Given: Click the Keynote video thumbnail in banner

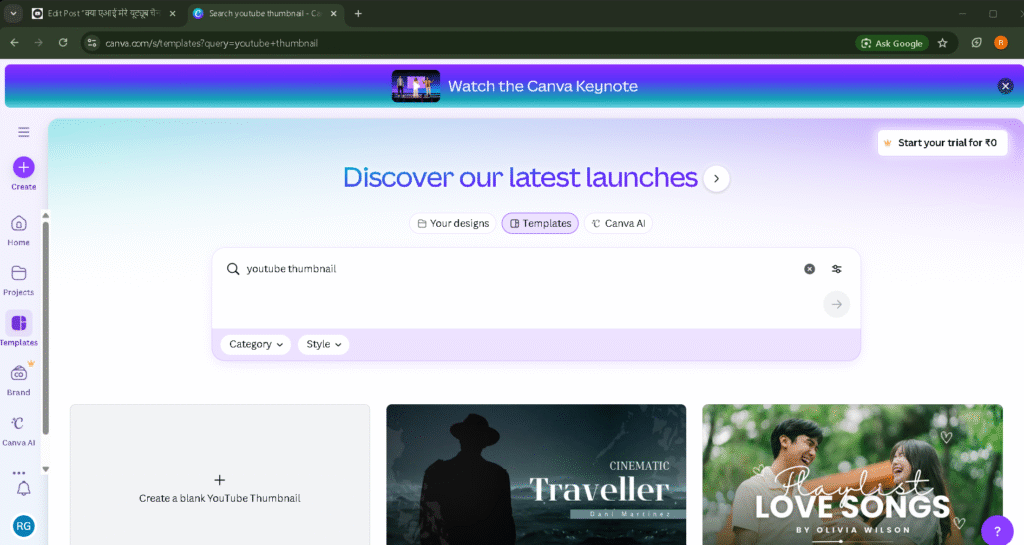Looking at the screenshot, I should tap(416, 86).
